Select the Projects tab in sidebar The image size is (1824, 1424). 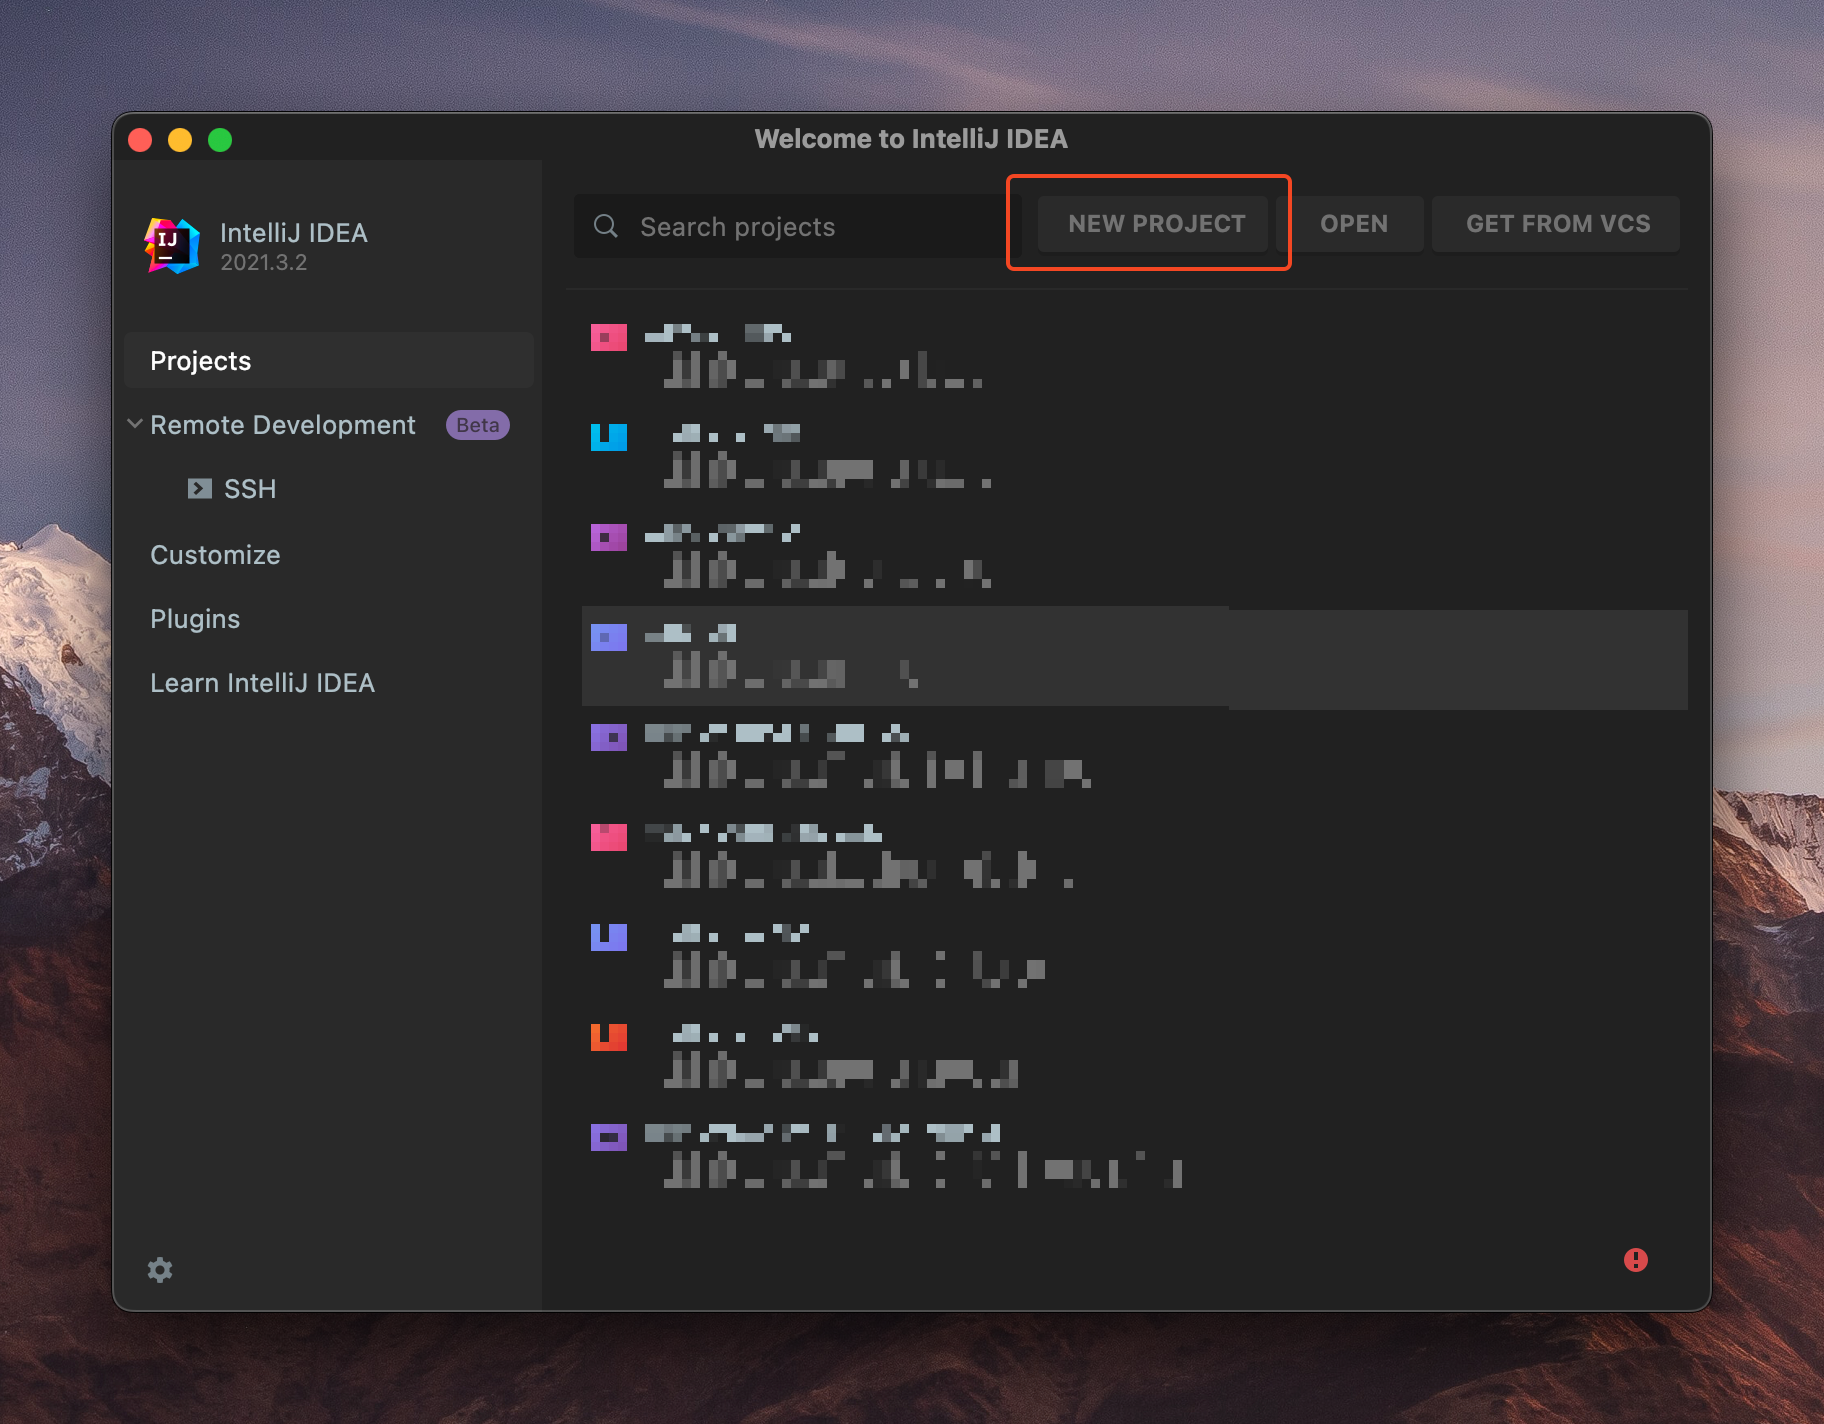point(328,361)
